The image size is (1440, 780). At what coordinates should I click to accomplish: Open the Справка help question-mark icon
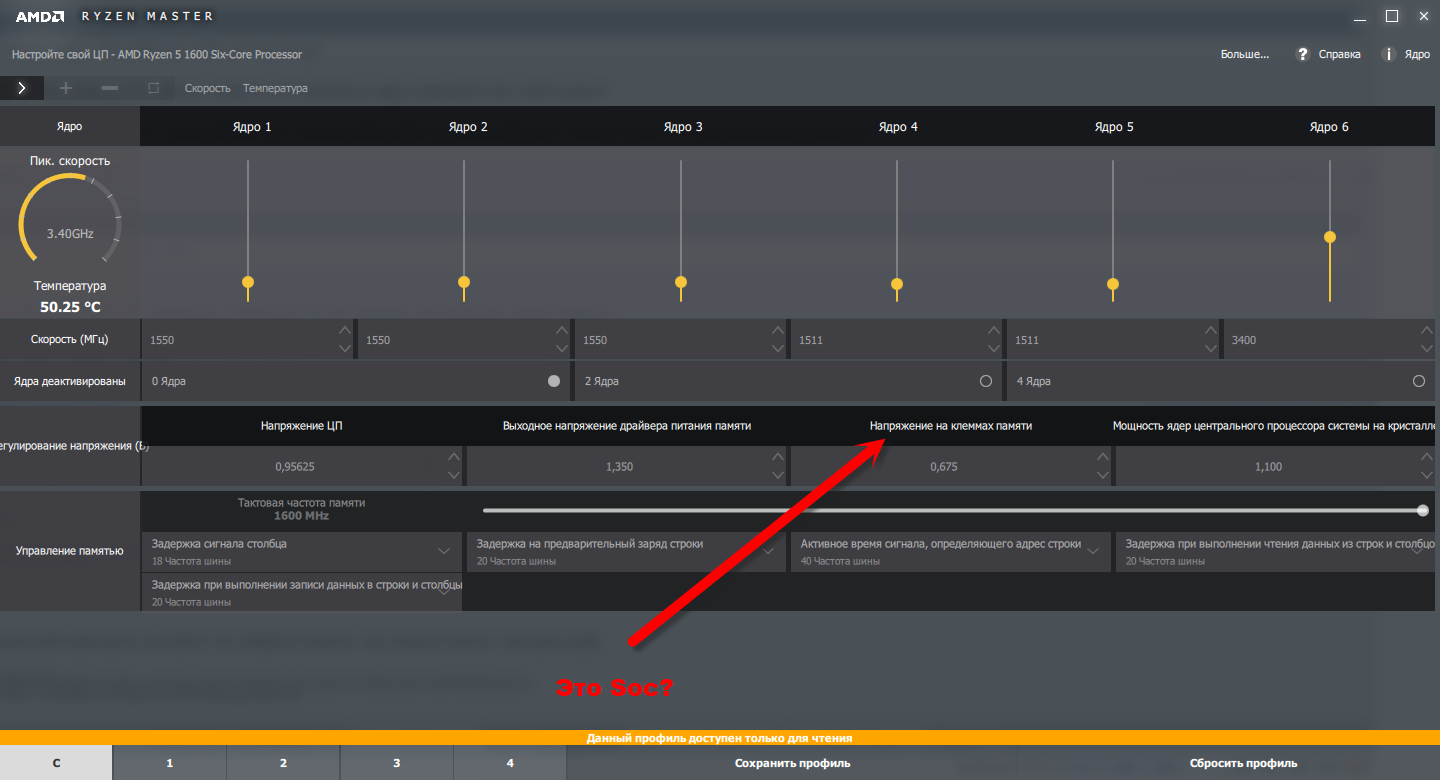[x=1302, y=54]
